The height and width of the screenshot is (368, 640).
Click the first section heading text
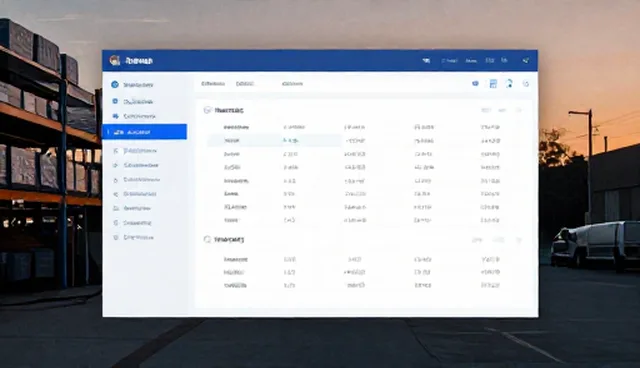pyautogui.click(x=229, y=110)
